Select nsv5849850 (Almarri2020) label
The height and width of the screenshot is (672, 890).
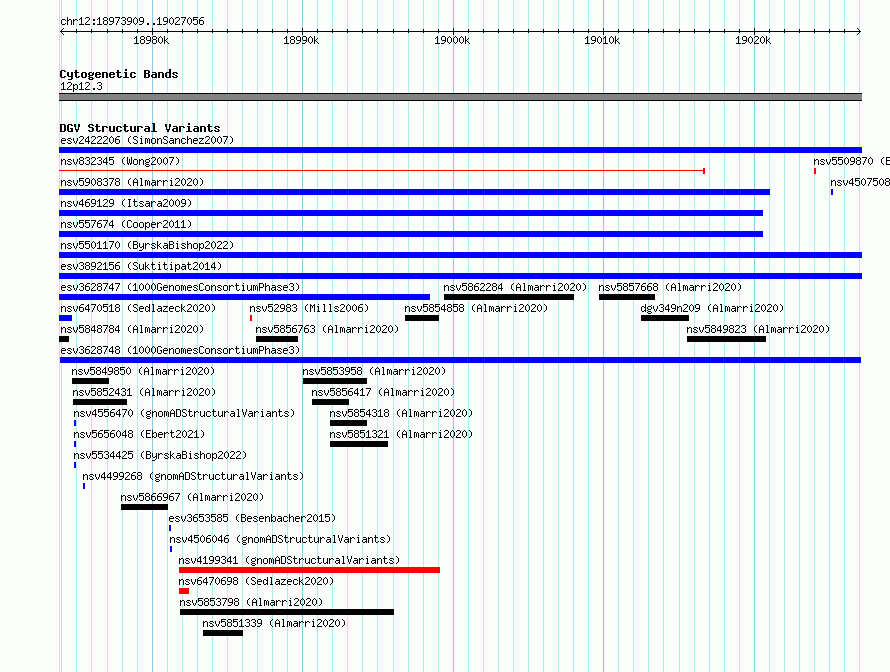[143, 371]
